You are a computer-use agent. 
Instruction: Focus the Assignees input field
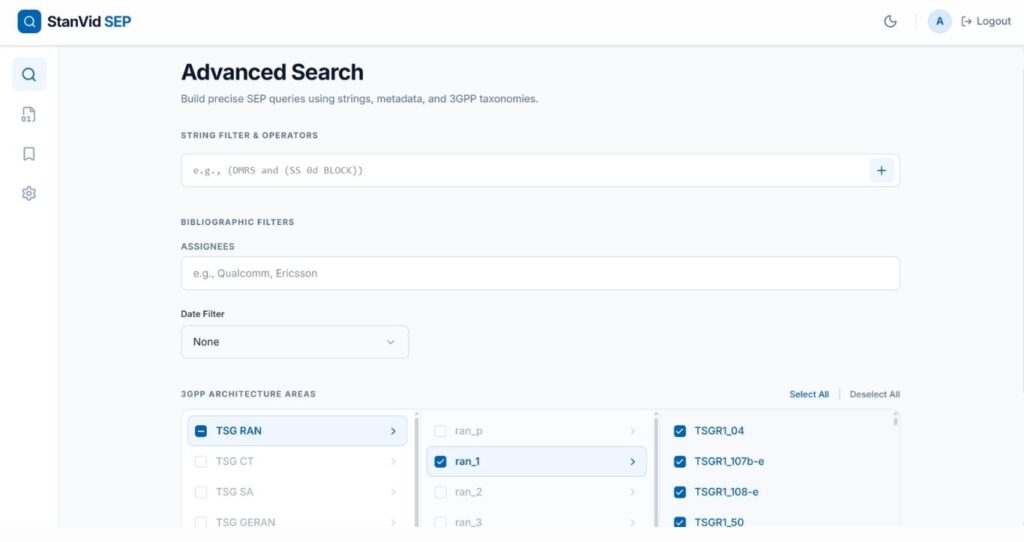(540, 273)
